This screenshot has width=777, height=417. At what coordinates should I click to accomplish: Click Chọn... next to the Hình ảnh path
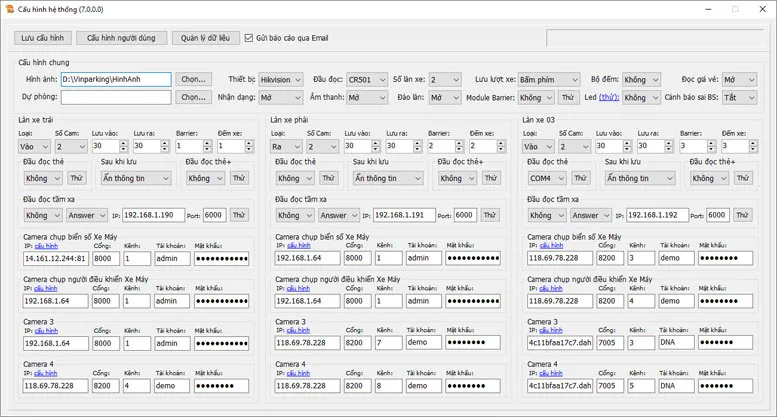point(193,79)
